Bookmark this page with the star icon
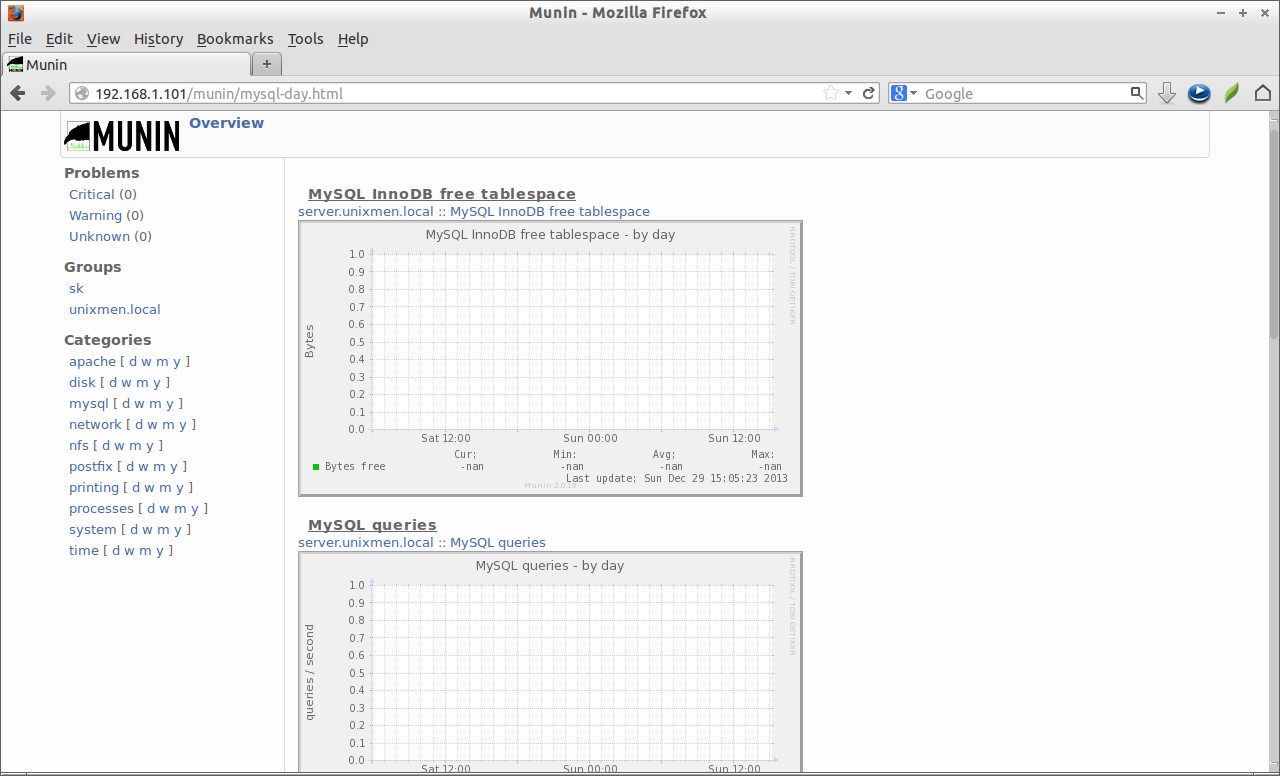This screenshot has width=1280, height=776. click(x=830, y=93)
